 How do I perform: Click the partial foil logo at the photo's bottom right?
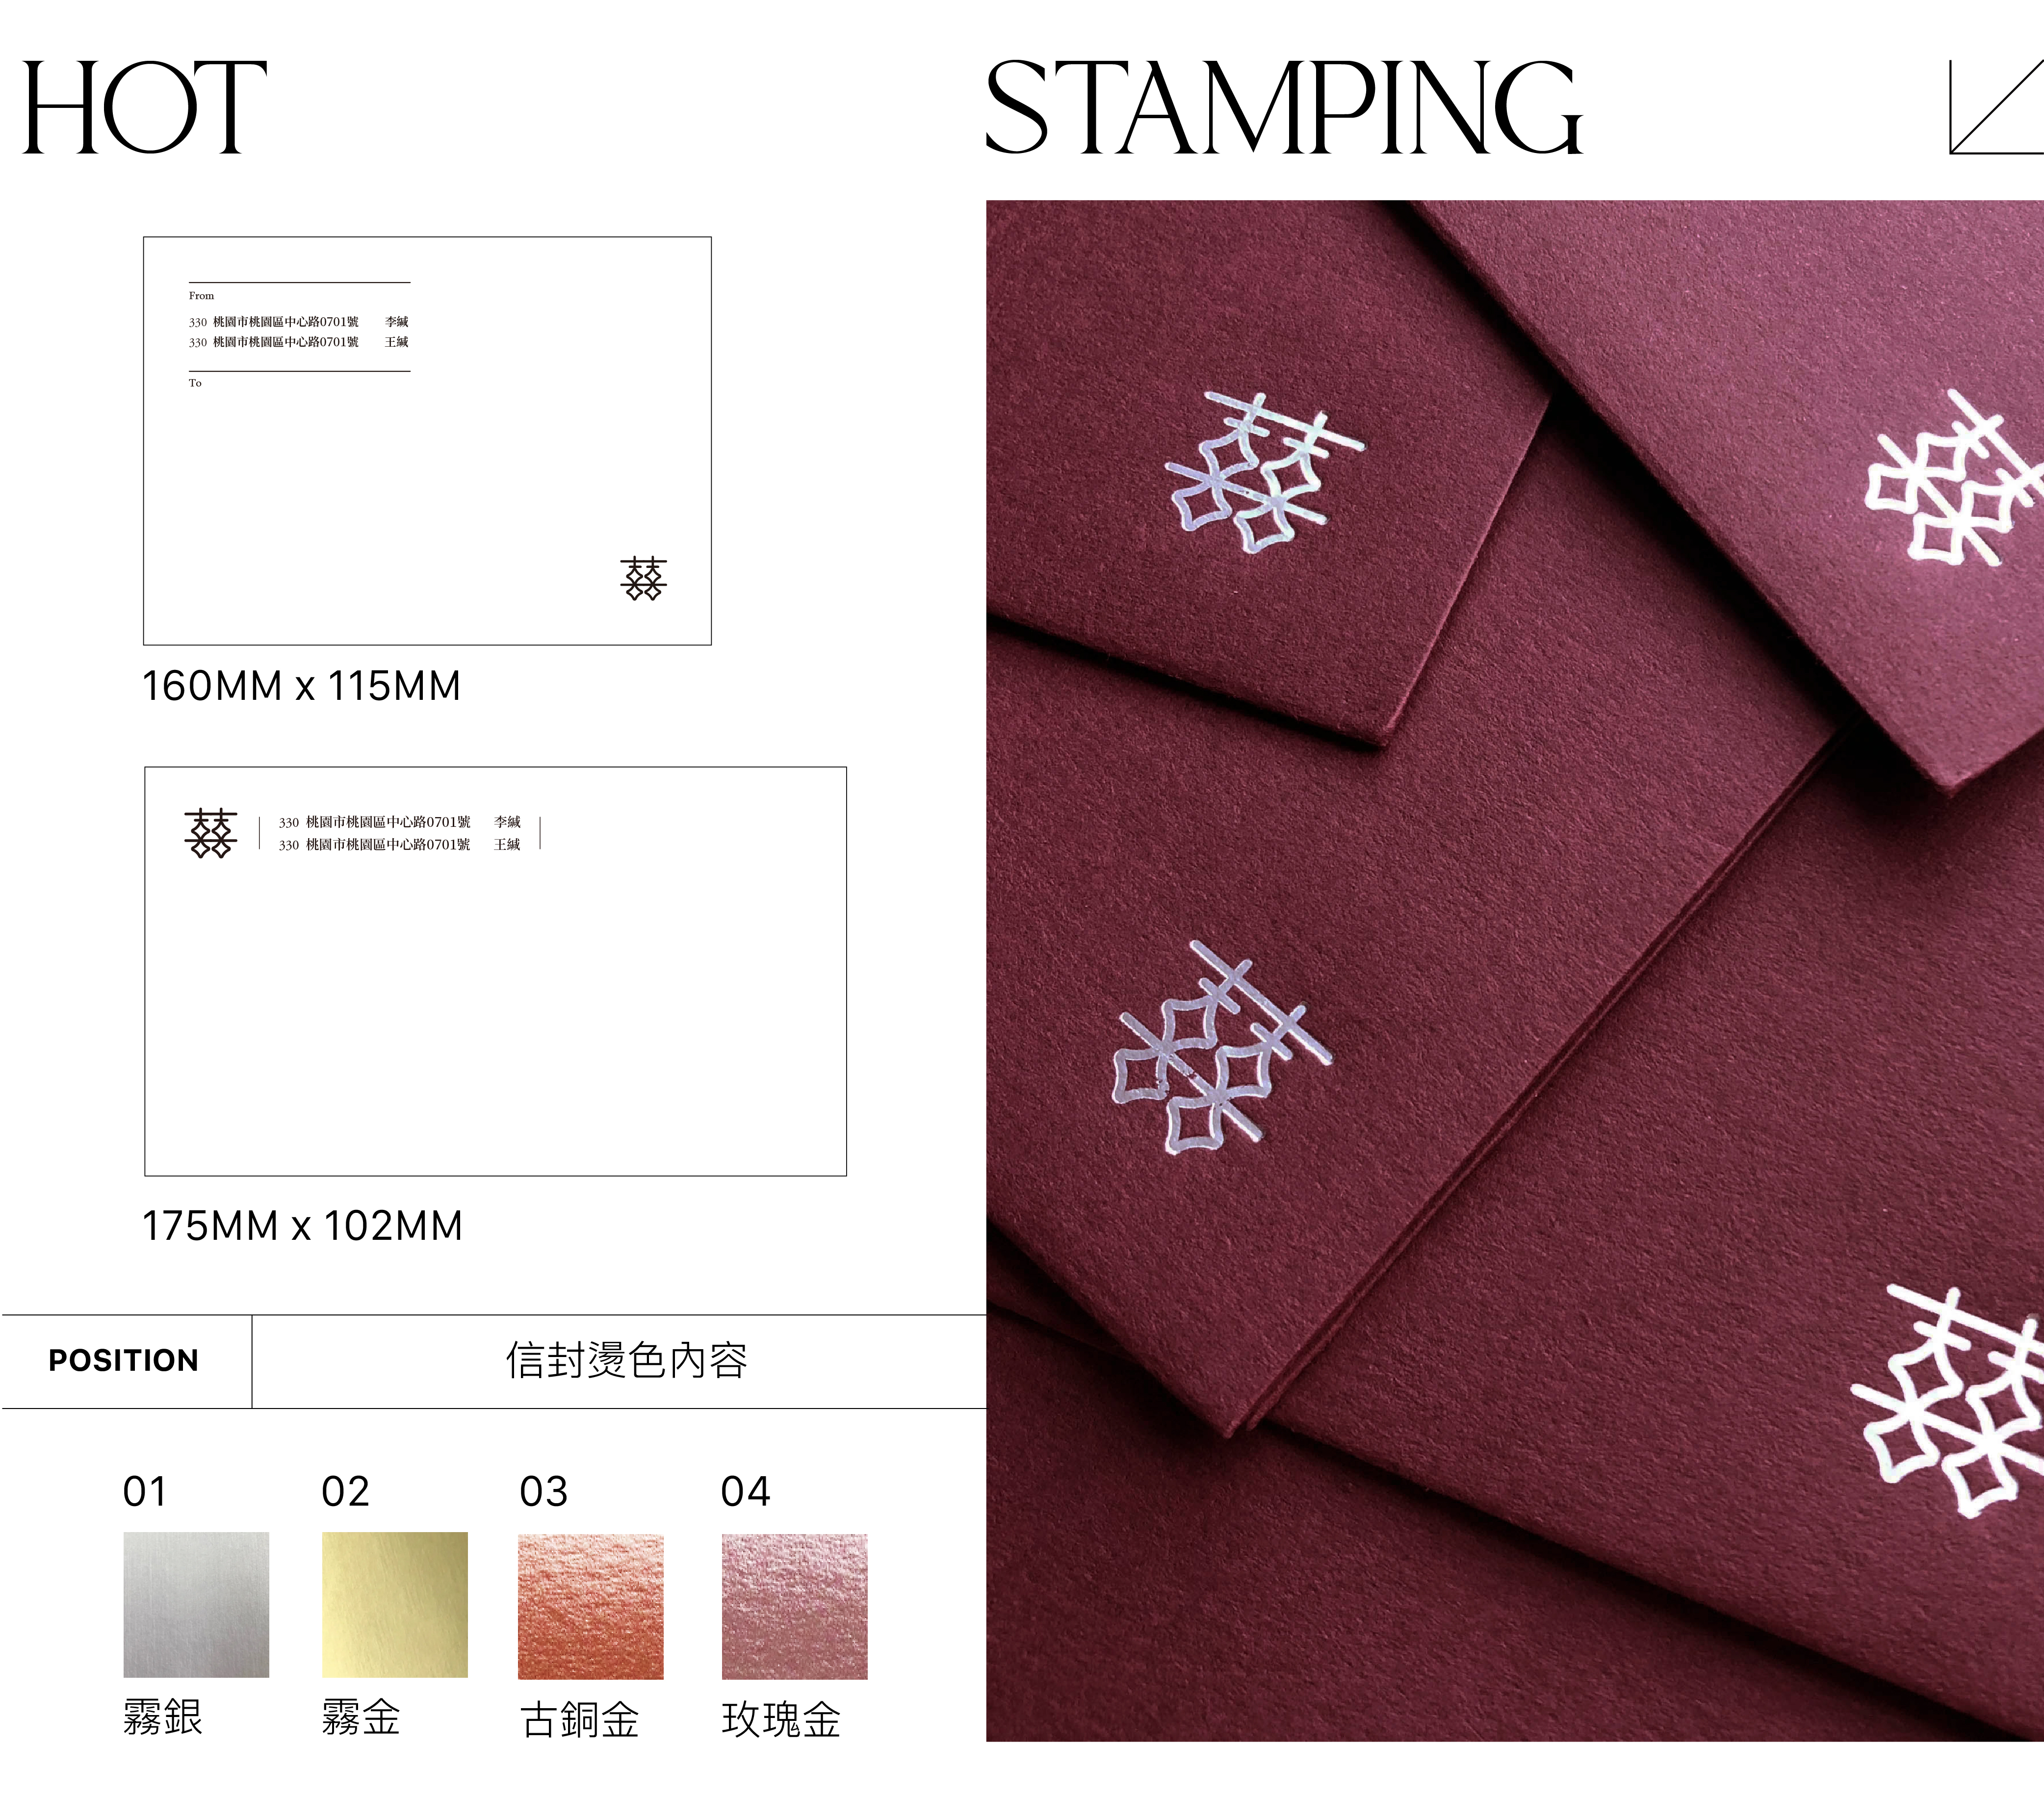tap(1947, 1400)
